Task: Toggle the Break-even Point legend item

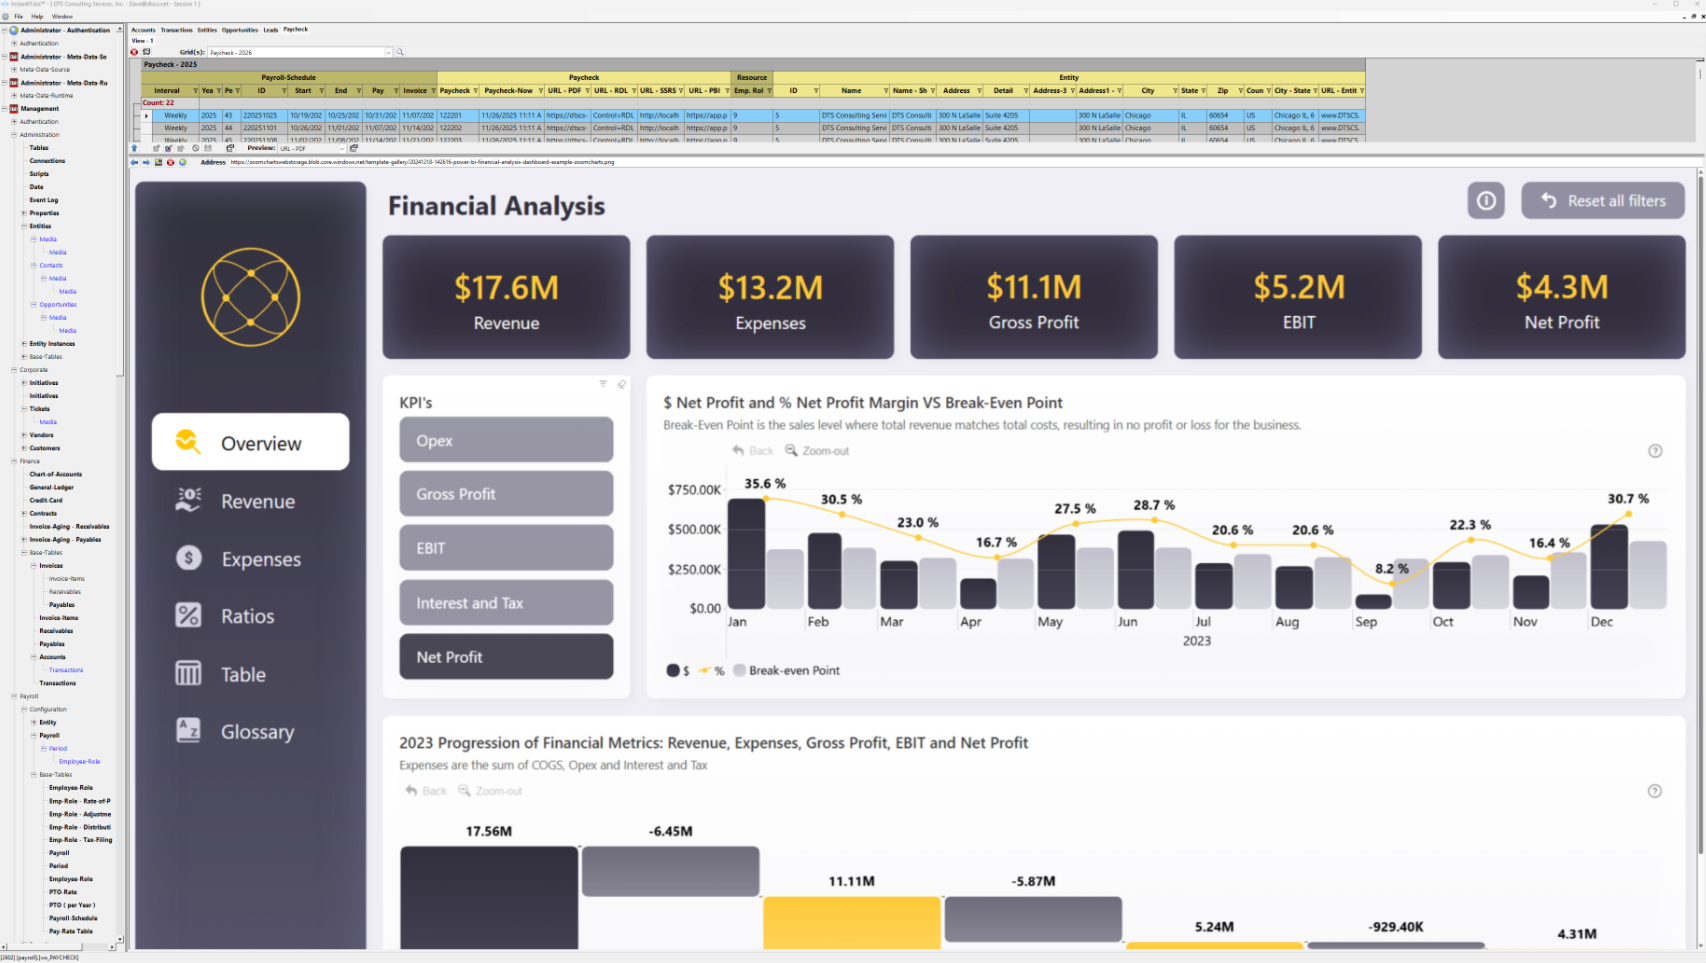Action: [786, 671]
